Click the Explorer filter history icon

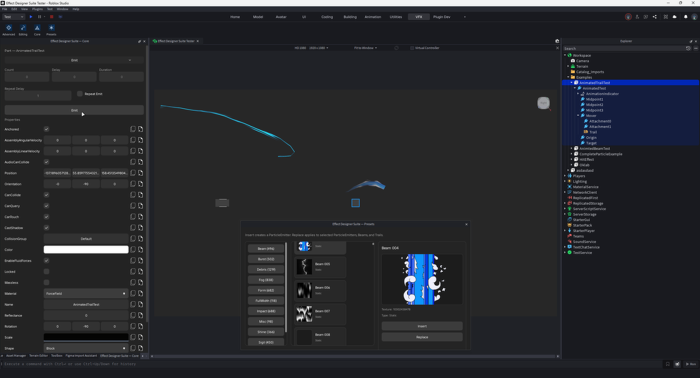tap(688, 48)
